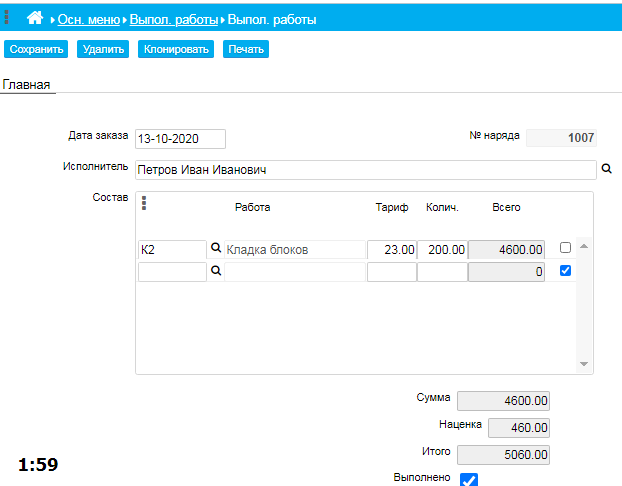
Task: Click the Дата заказа date field
Action: pyautogui.click(x=180, y=139)
